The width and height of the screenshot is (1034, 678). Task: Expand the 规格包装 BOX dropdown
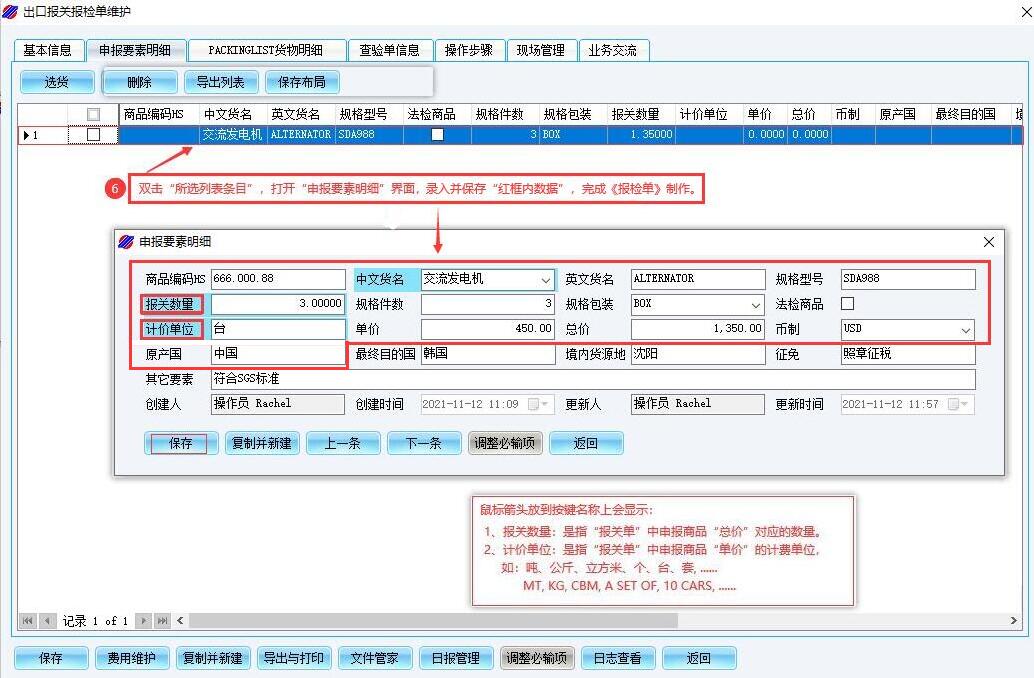point(755,305)
